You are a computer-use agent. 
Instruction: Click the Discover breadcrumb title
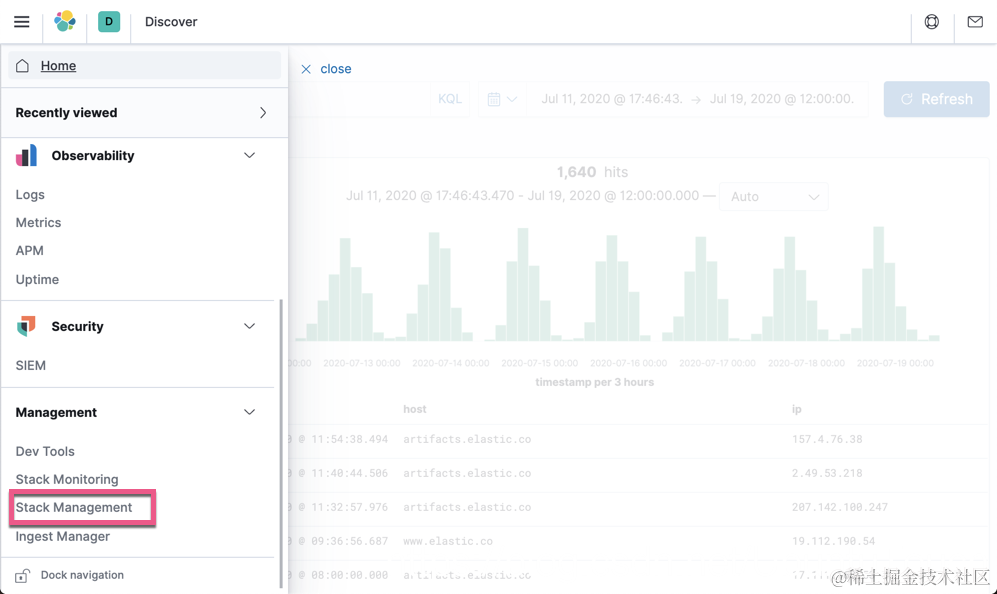[x=171, y=22]
